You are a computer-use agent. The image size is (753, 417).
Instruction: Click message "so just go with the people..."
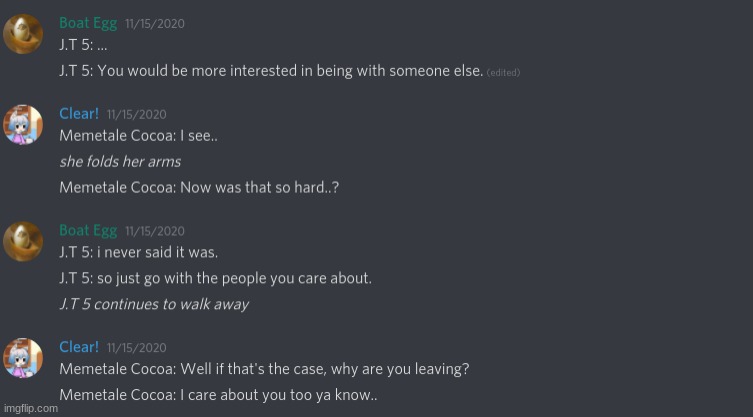215,278
